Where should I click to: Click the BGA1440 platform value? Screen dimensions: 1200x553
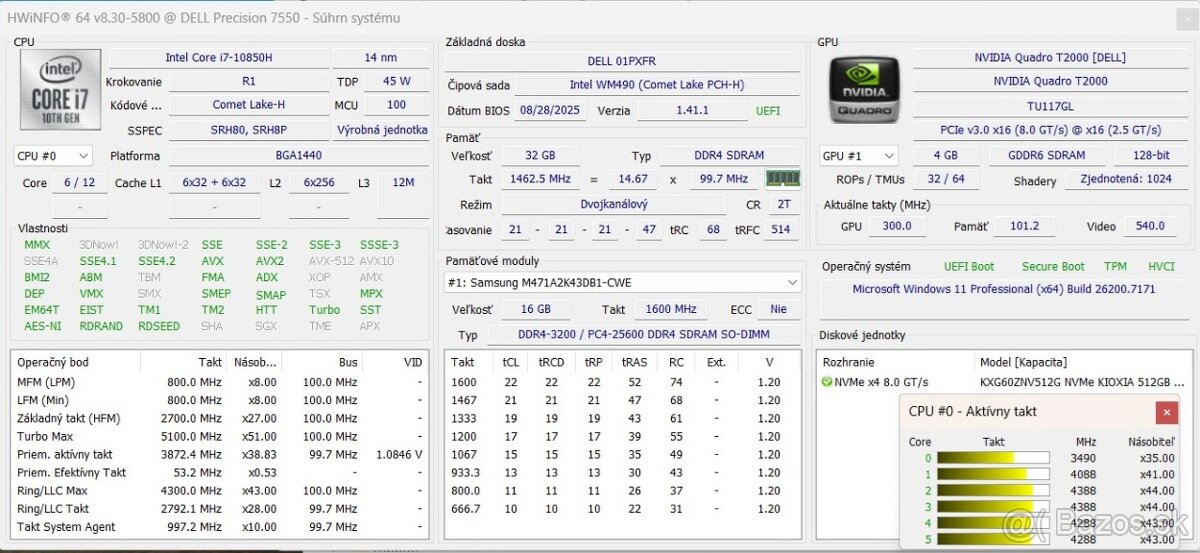(298, 156)
